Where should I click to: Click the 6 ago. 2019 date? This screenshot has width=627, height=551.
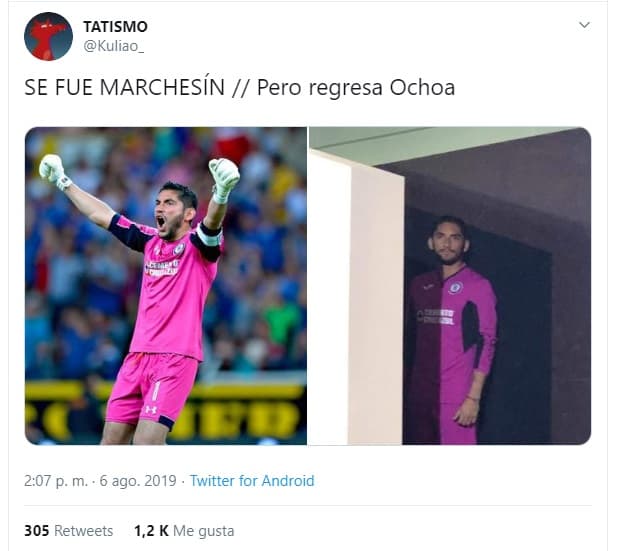(x=138, y=481)
